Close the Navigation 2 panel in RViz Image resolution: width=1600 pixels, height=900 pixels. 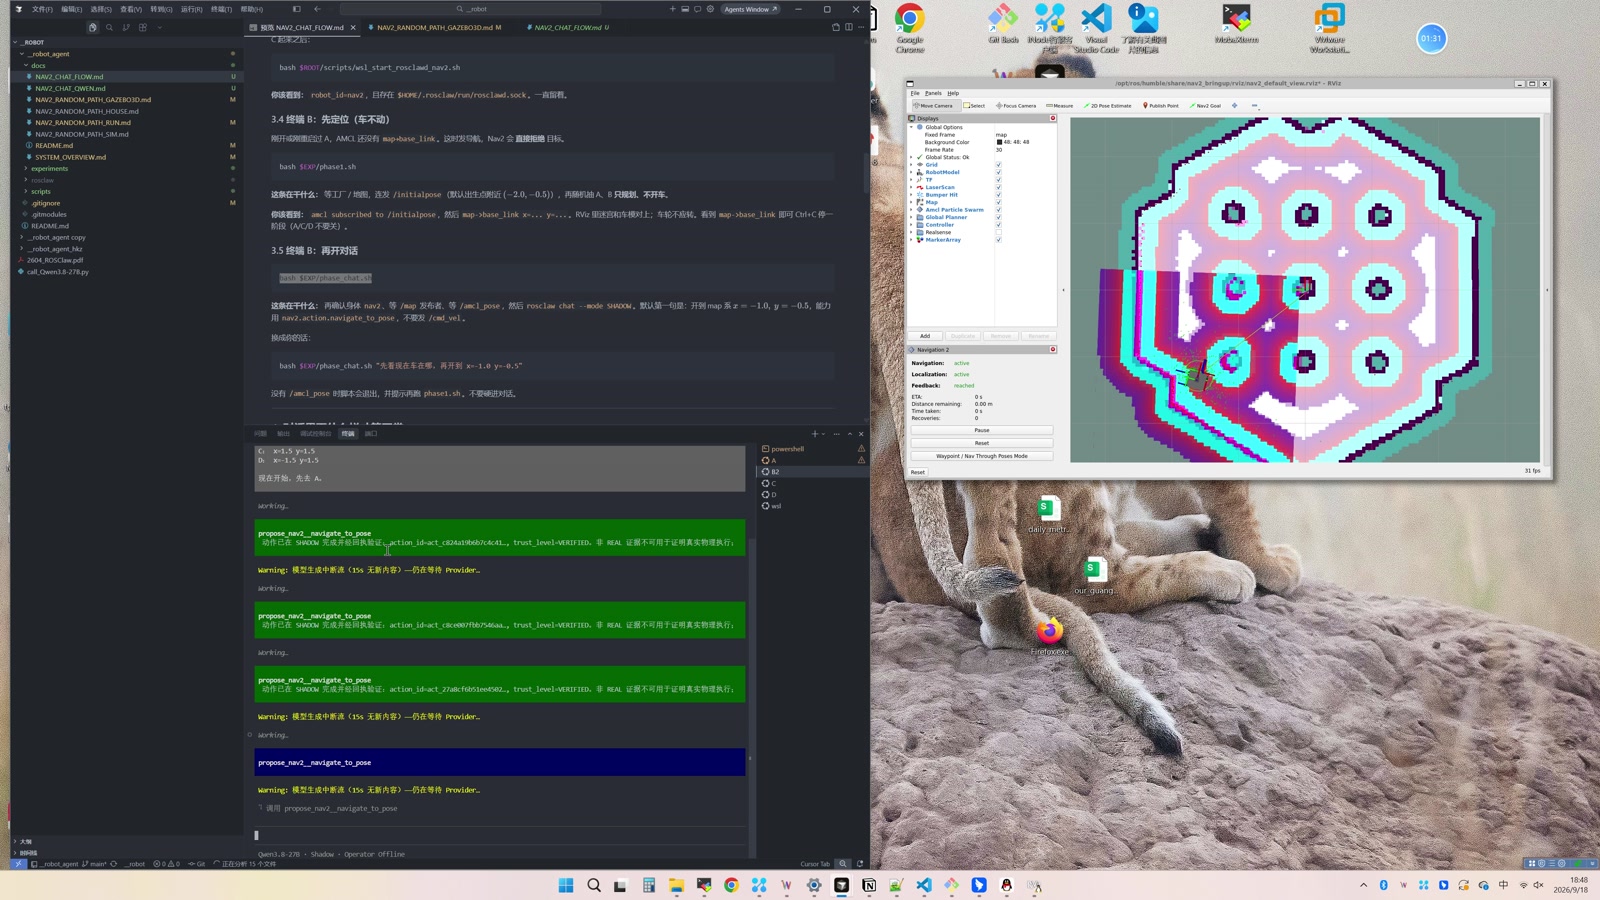click(1053, 350)
